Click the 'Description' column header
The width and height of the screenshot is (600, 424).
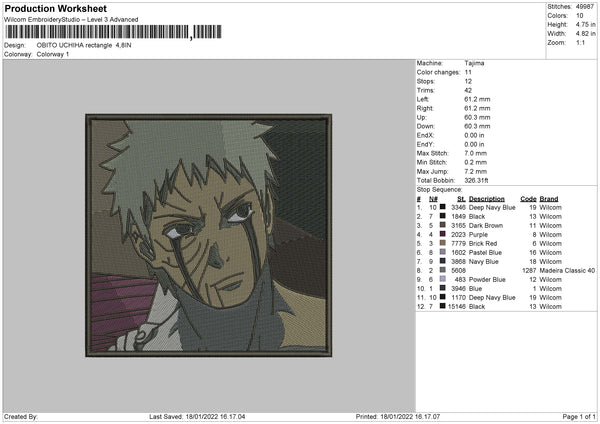tap(486, 199)
